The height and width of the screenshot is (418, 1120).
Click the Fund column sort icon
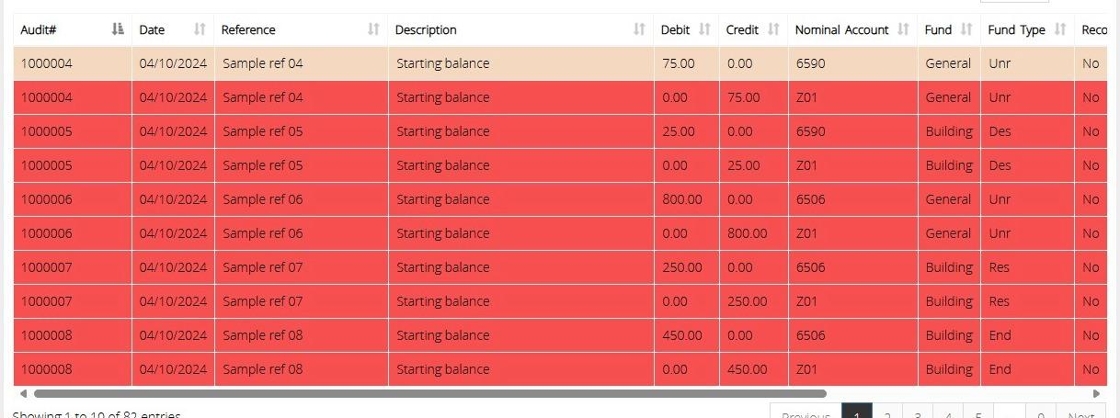(x=966, y=30)
